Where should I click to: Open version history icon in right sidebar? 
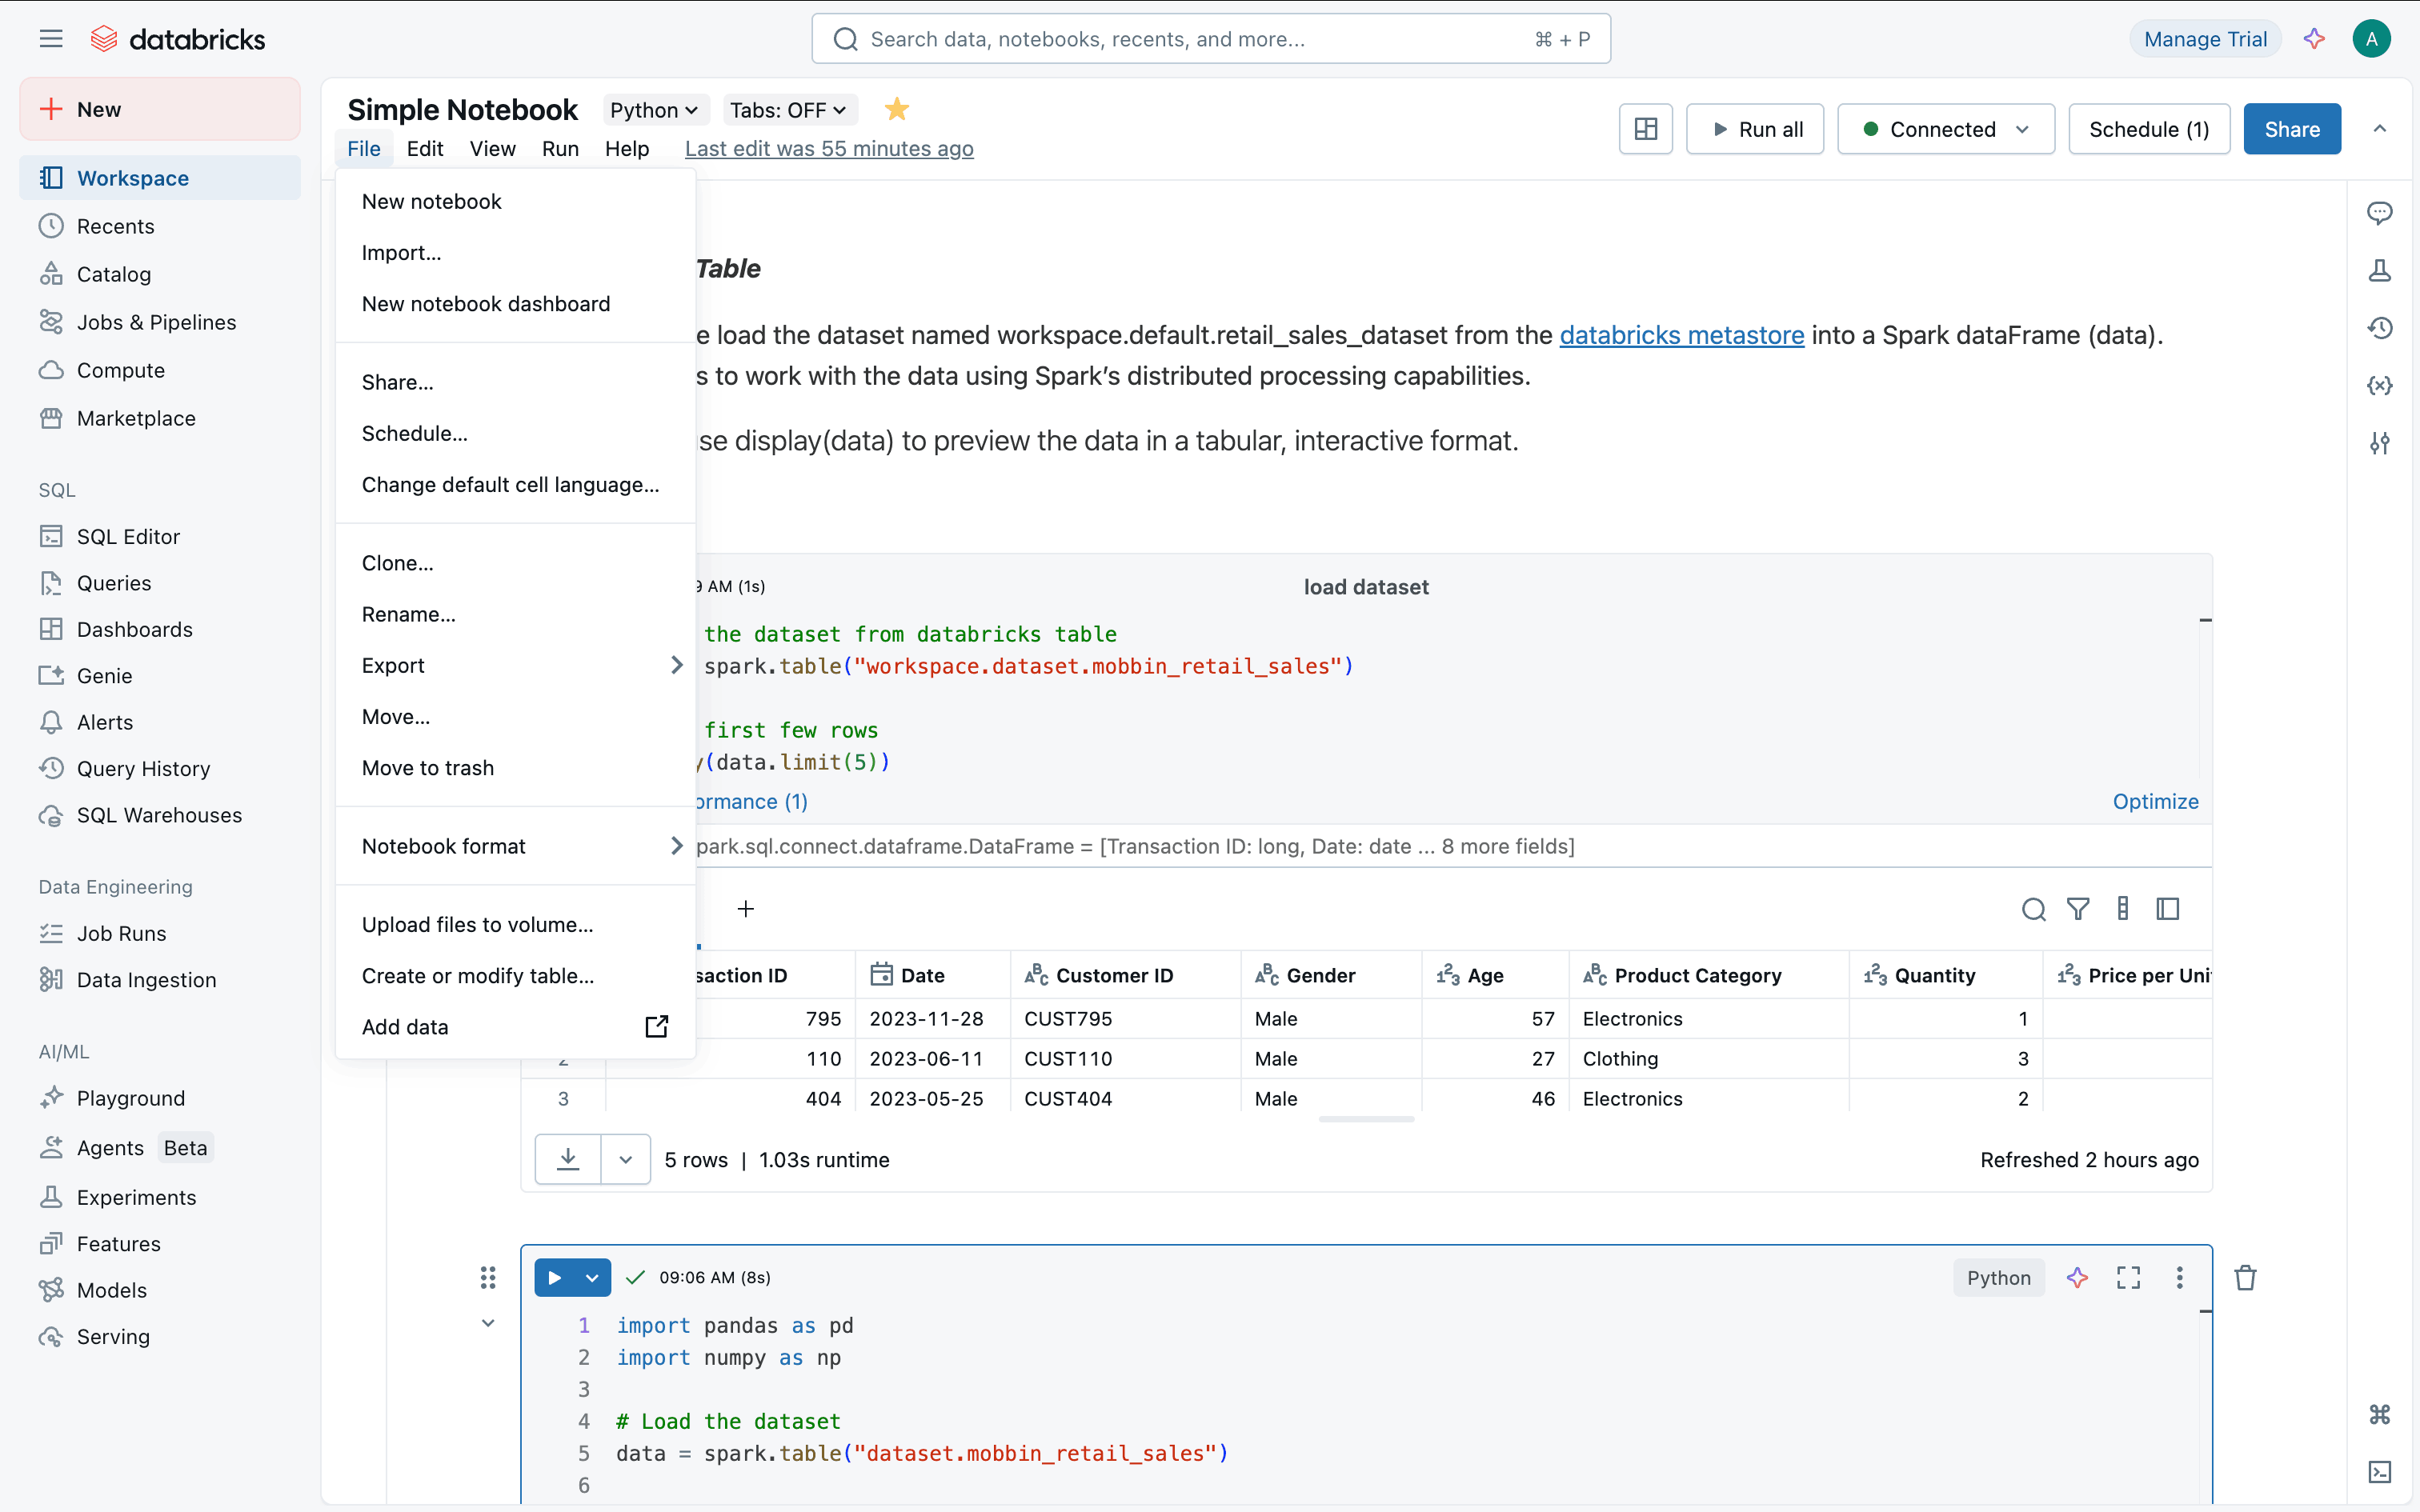point(2379,328)
